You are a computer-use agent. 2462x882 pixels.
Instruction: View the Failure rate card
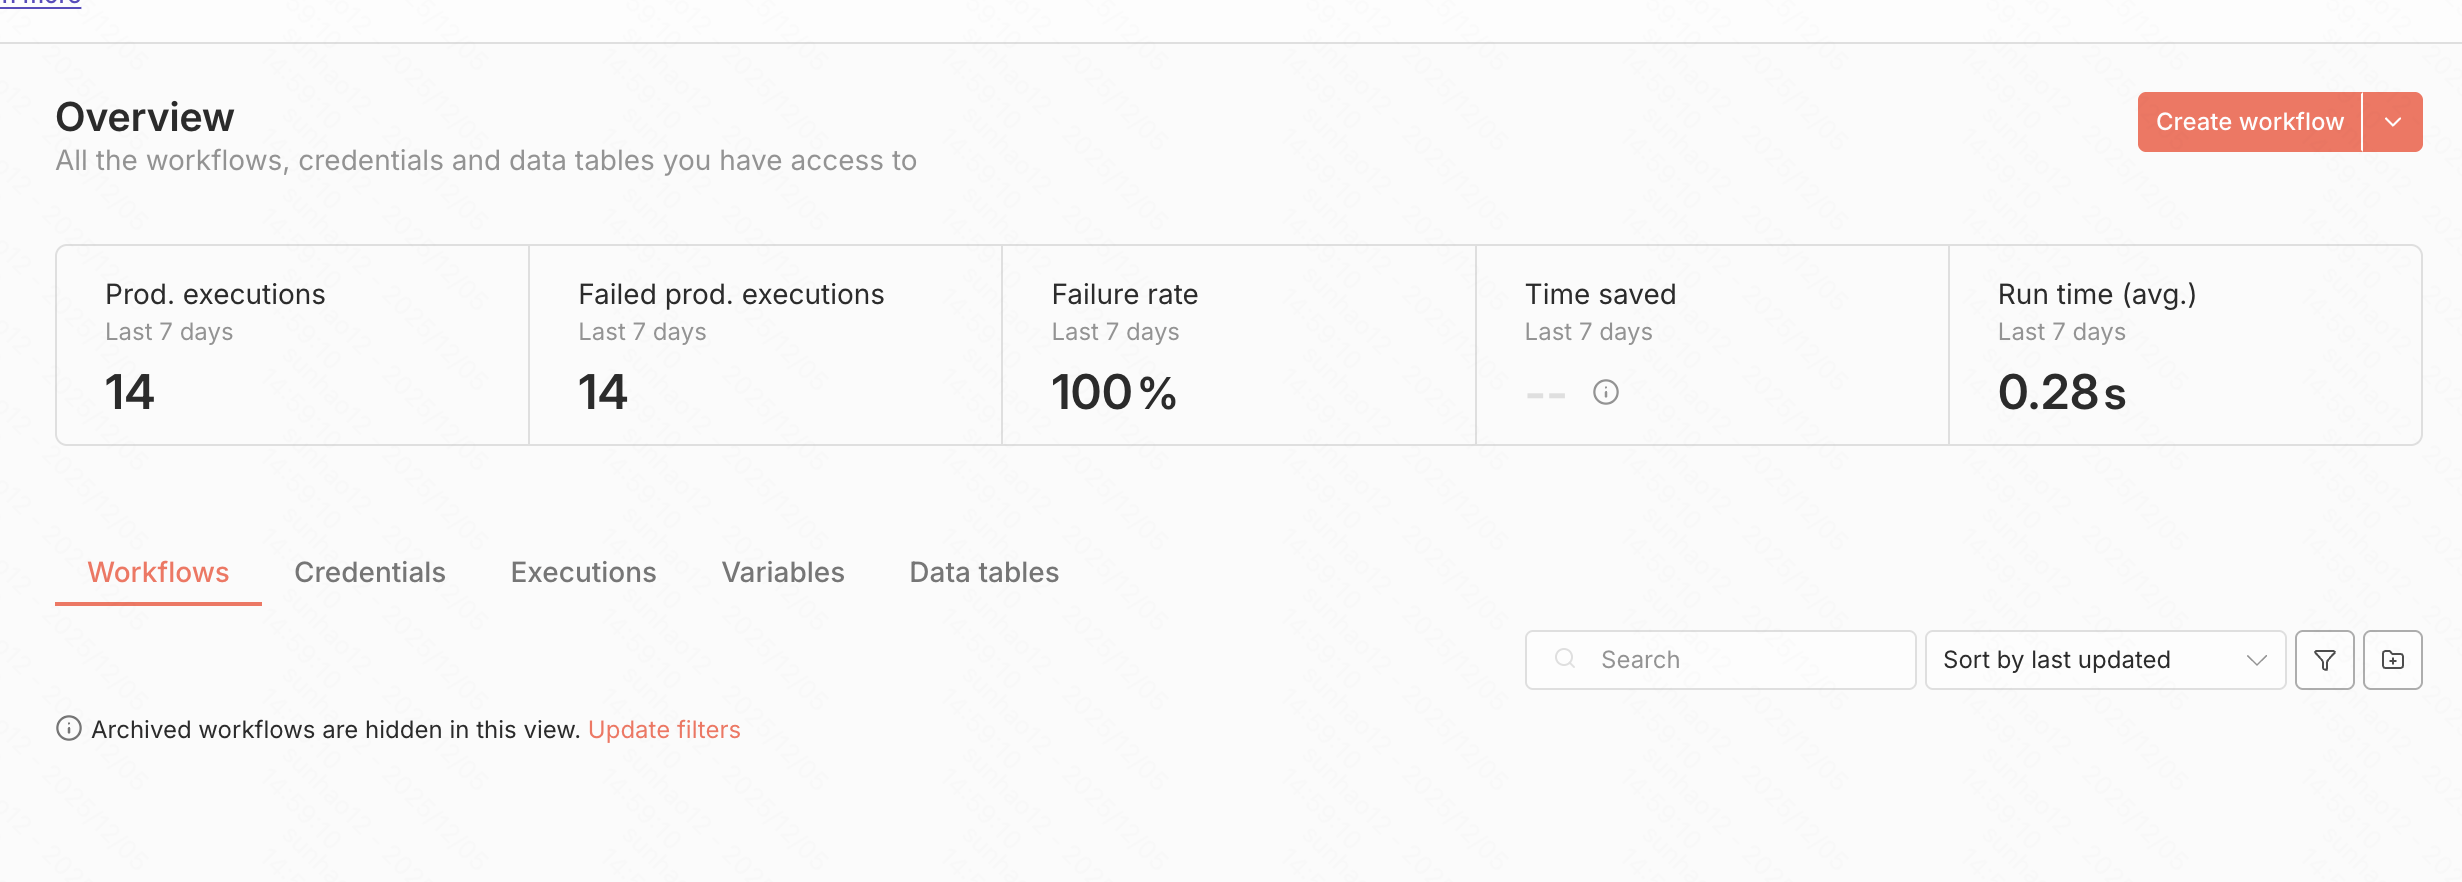(x=1238, y=345)
